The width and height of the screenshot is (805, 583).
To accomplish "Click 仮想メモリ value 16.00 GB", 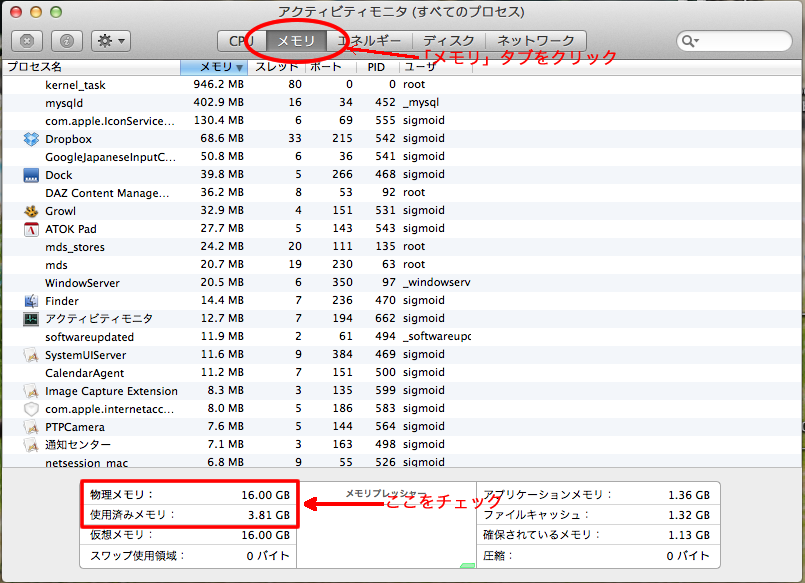I will pos(265,535).
